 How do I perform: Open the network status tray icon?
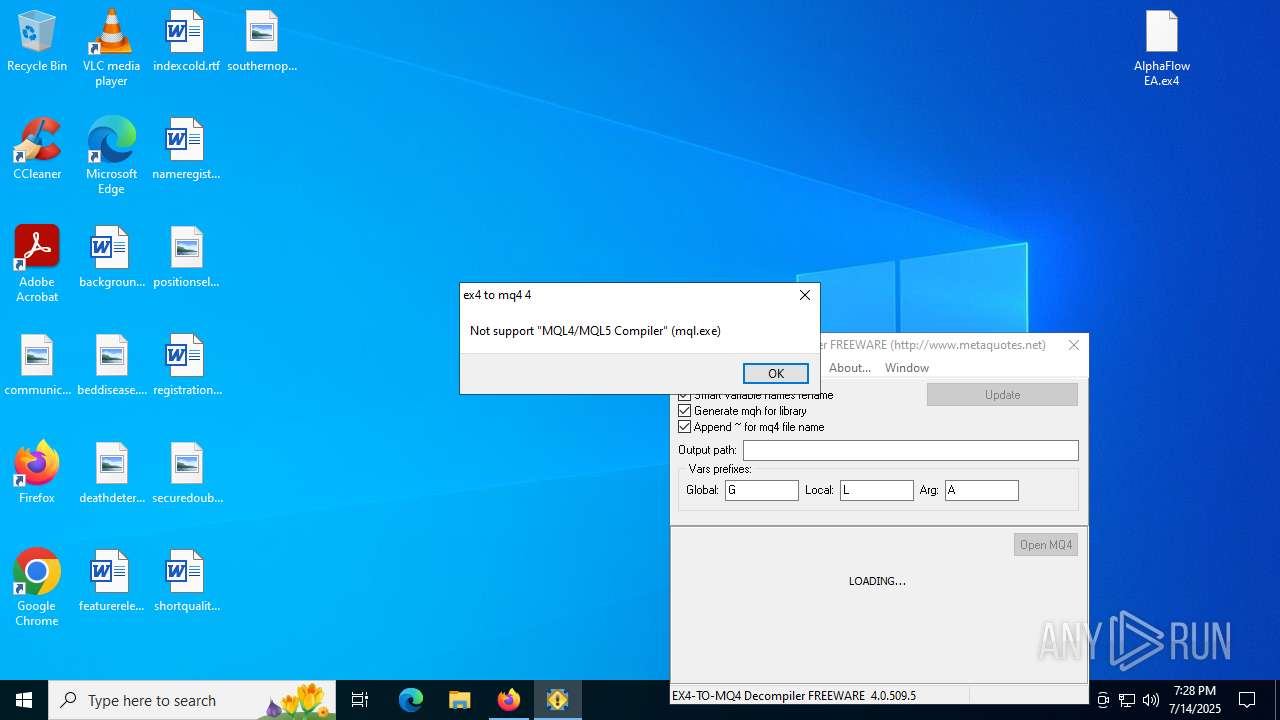coord(1127,700)
